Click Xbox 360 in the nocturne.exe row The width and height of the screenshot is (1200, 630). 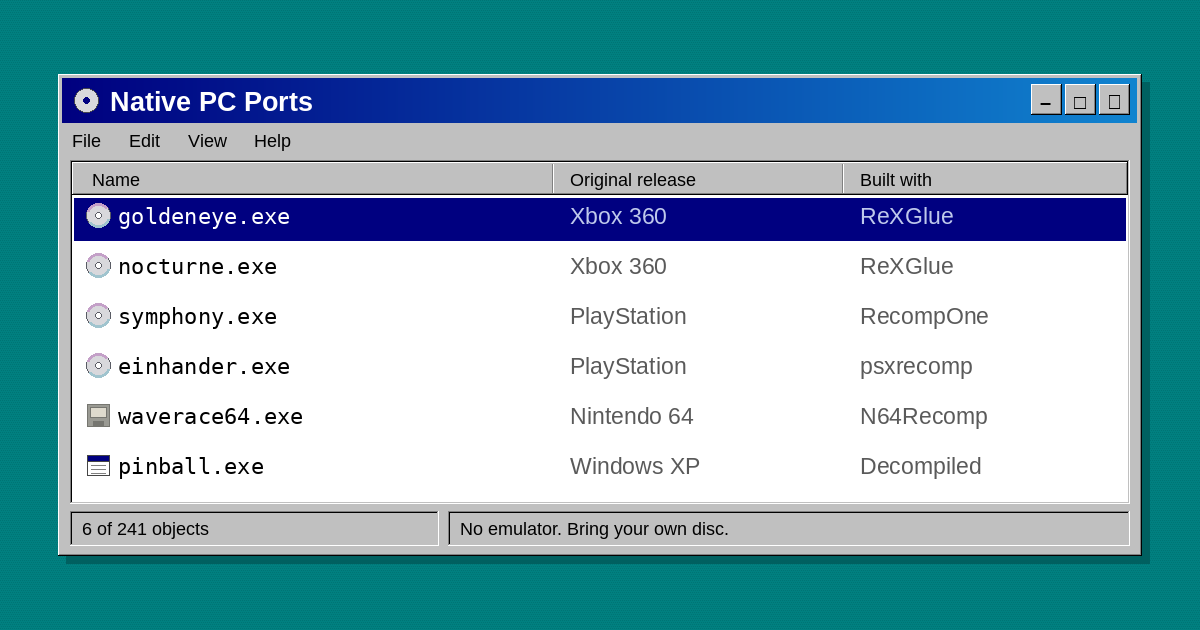click(x=618, y=267)
